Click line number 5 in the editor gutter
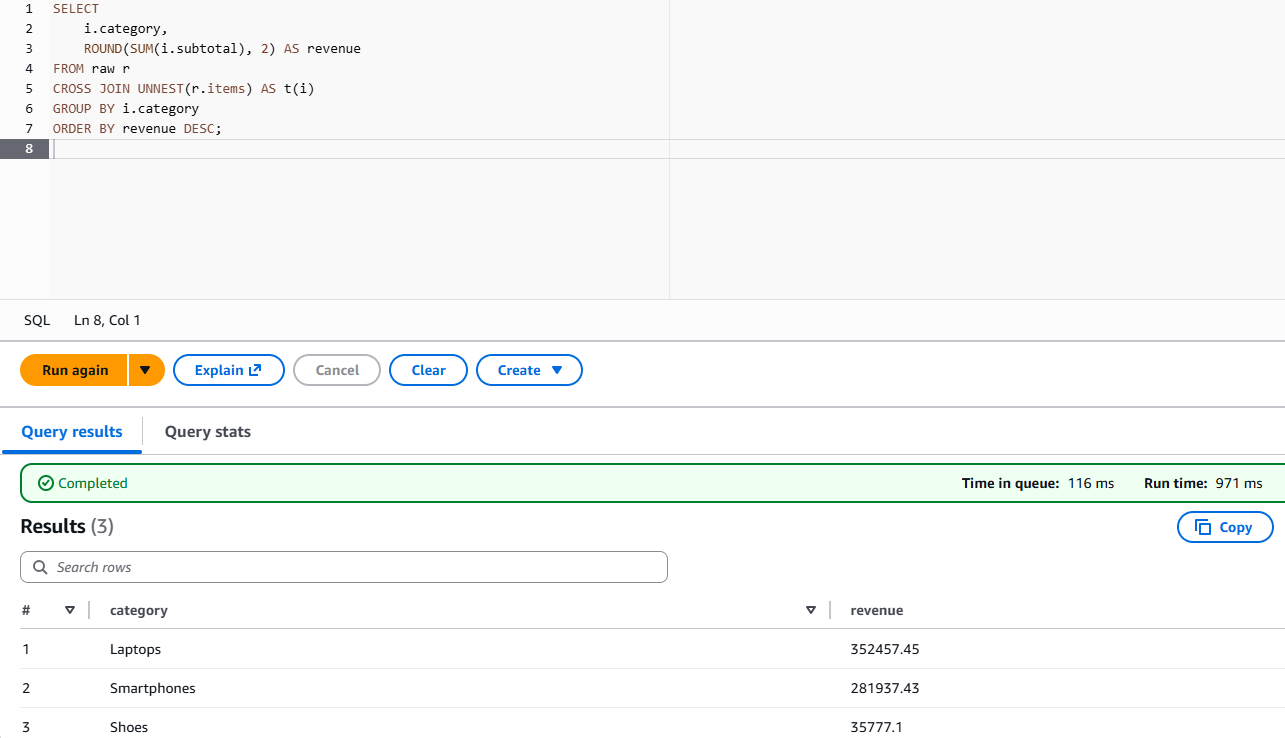 (x=29, y=88)
